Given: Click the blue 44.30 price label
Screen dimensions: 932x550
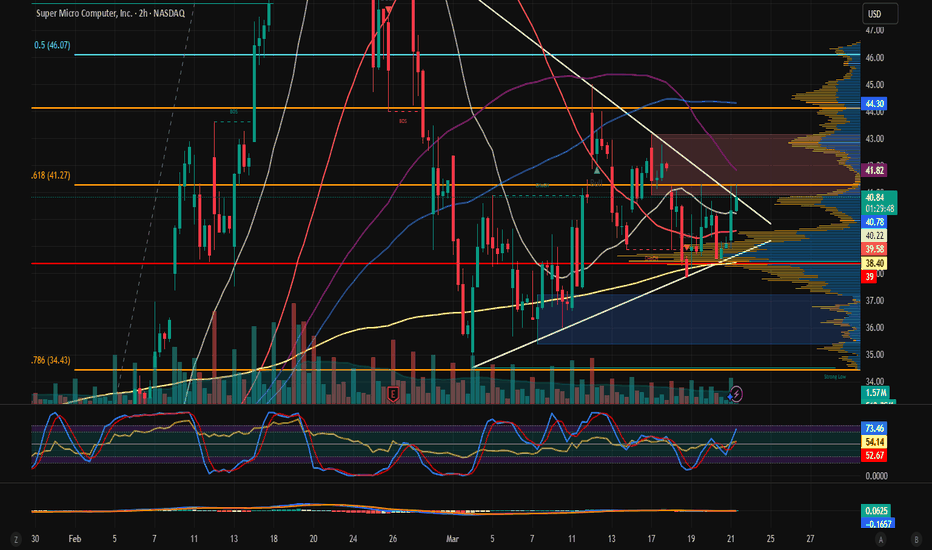Looking at the screenshot, I should tap(874, 103).
